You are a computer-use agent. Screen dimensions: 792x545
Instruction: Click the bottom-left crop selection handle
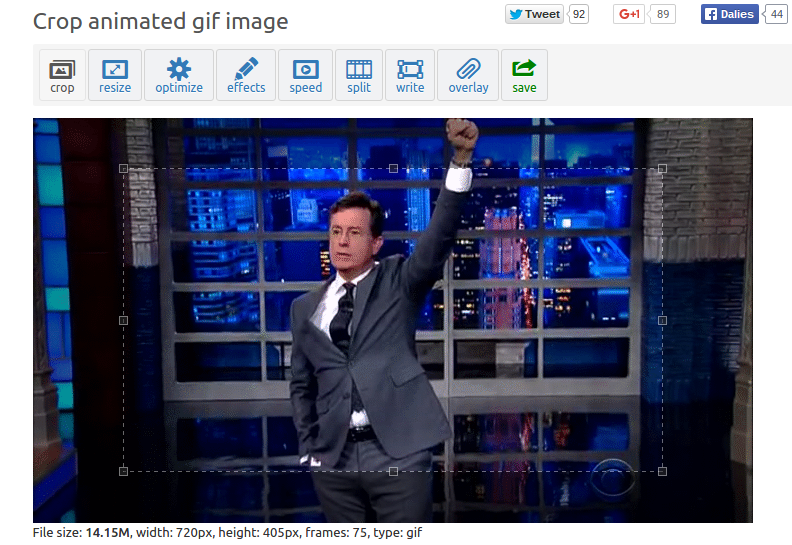point(123,471)
